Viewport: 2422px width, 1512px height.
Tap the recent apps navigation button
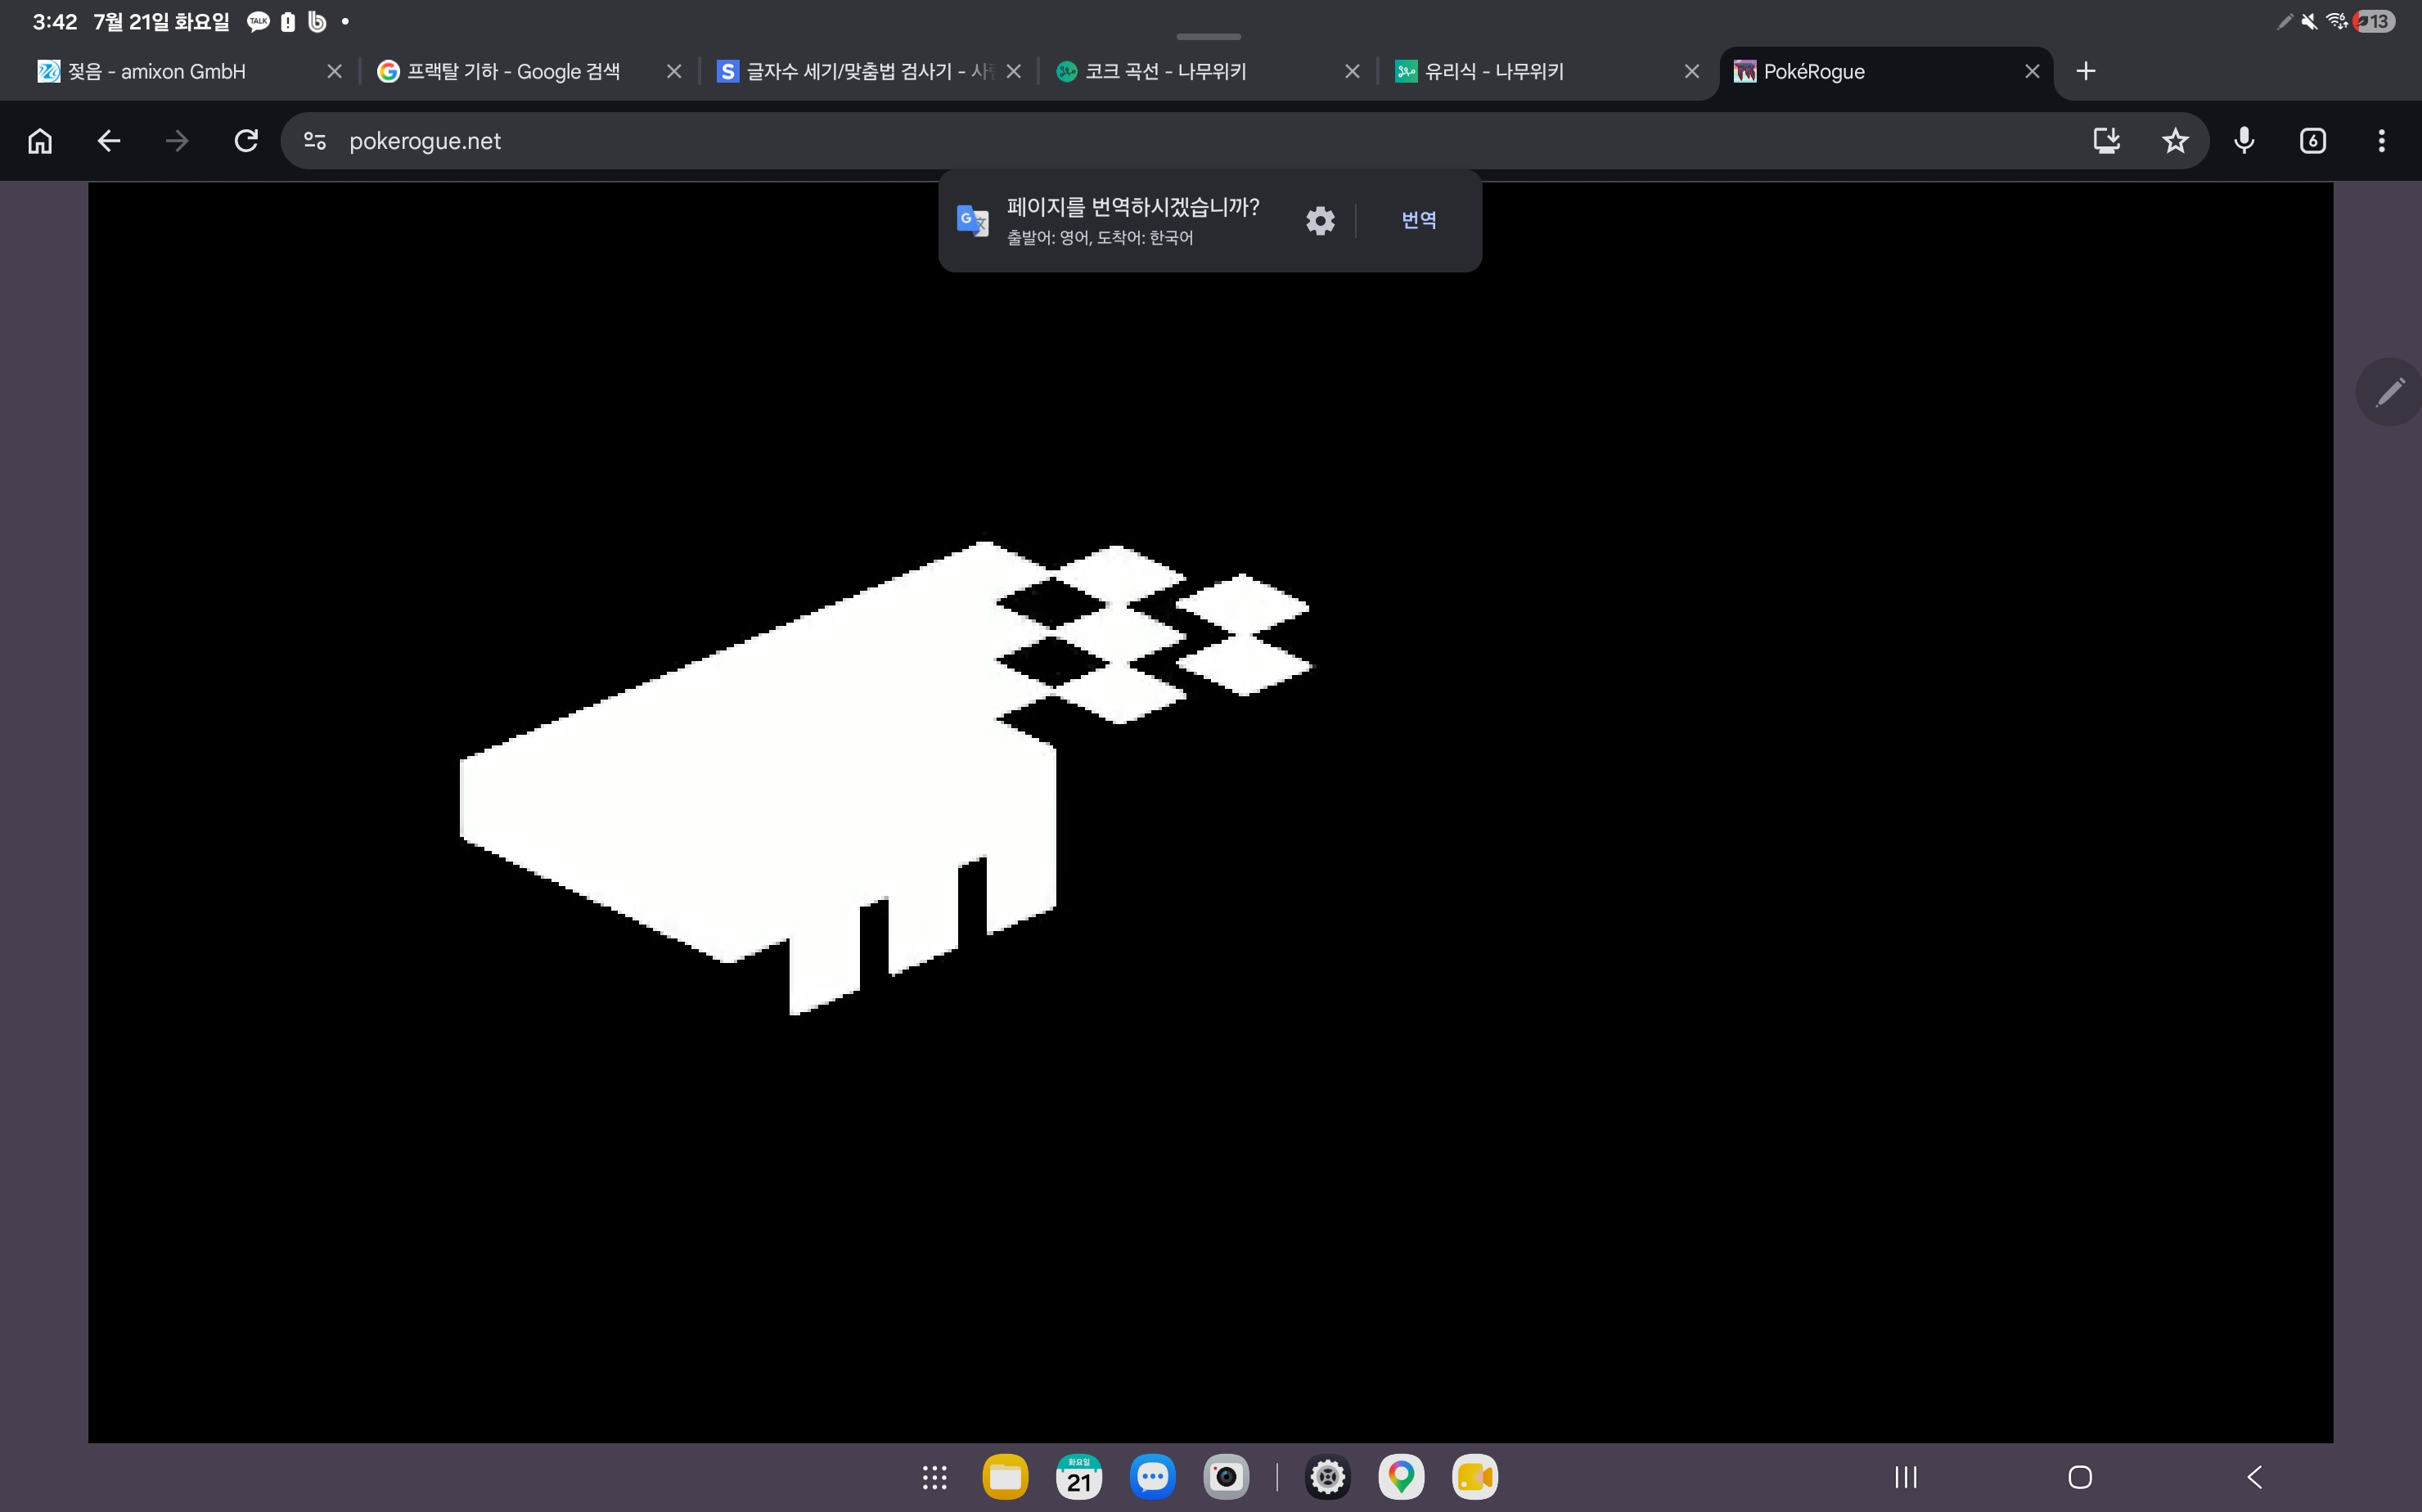pyautogui.click(x=1906, y=1477)
